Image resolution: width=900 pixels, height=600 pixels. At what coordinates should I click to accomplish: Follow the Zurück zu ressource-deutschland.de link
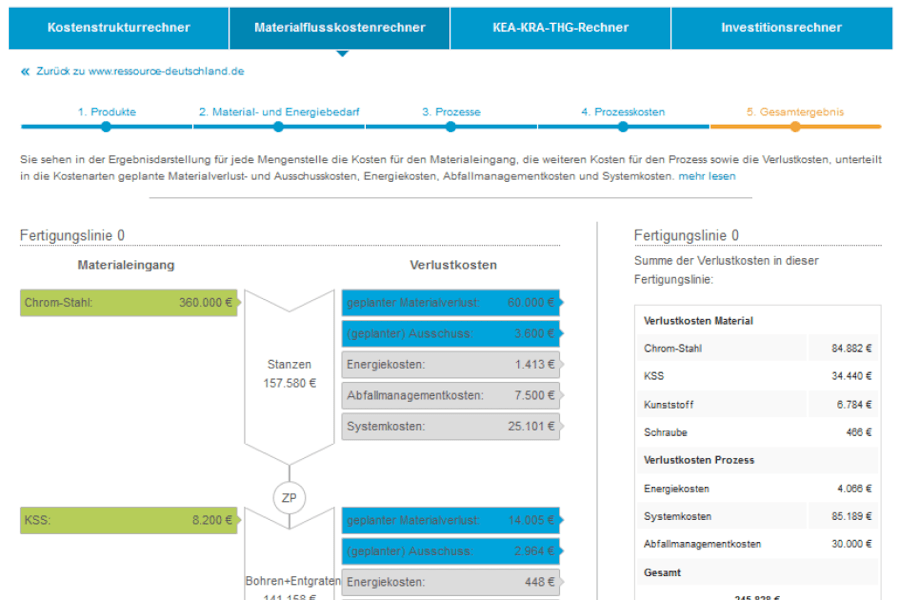pos(140,72)
